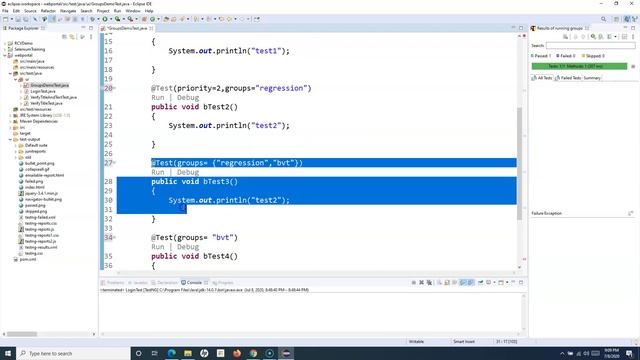This screenshot has height=360, width=640.
Task: Expand the Default suite folder
Action: pyautogui.click(x=16, y=145)
